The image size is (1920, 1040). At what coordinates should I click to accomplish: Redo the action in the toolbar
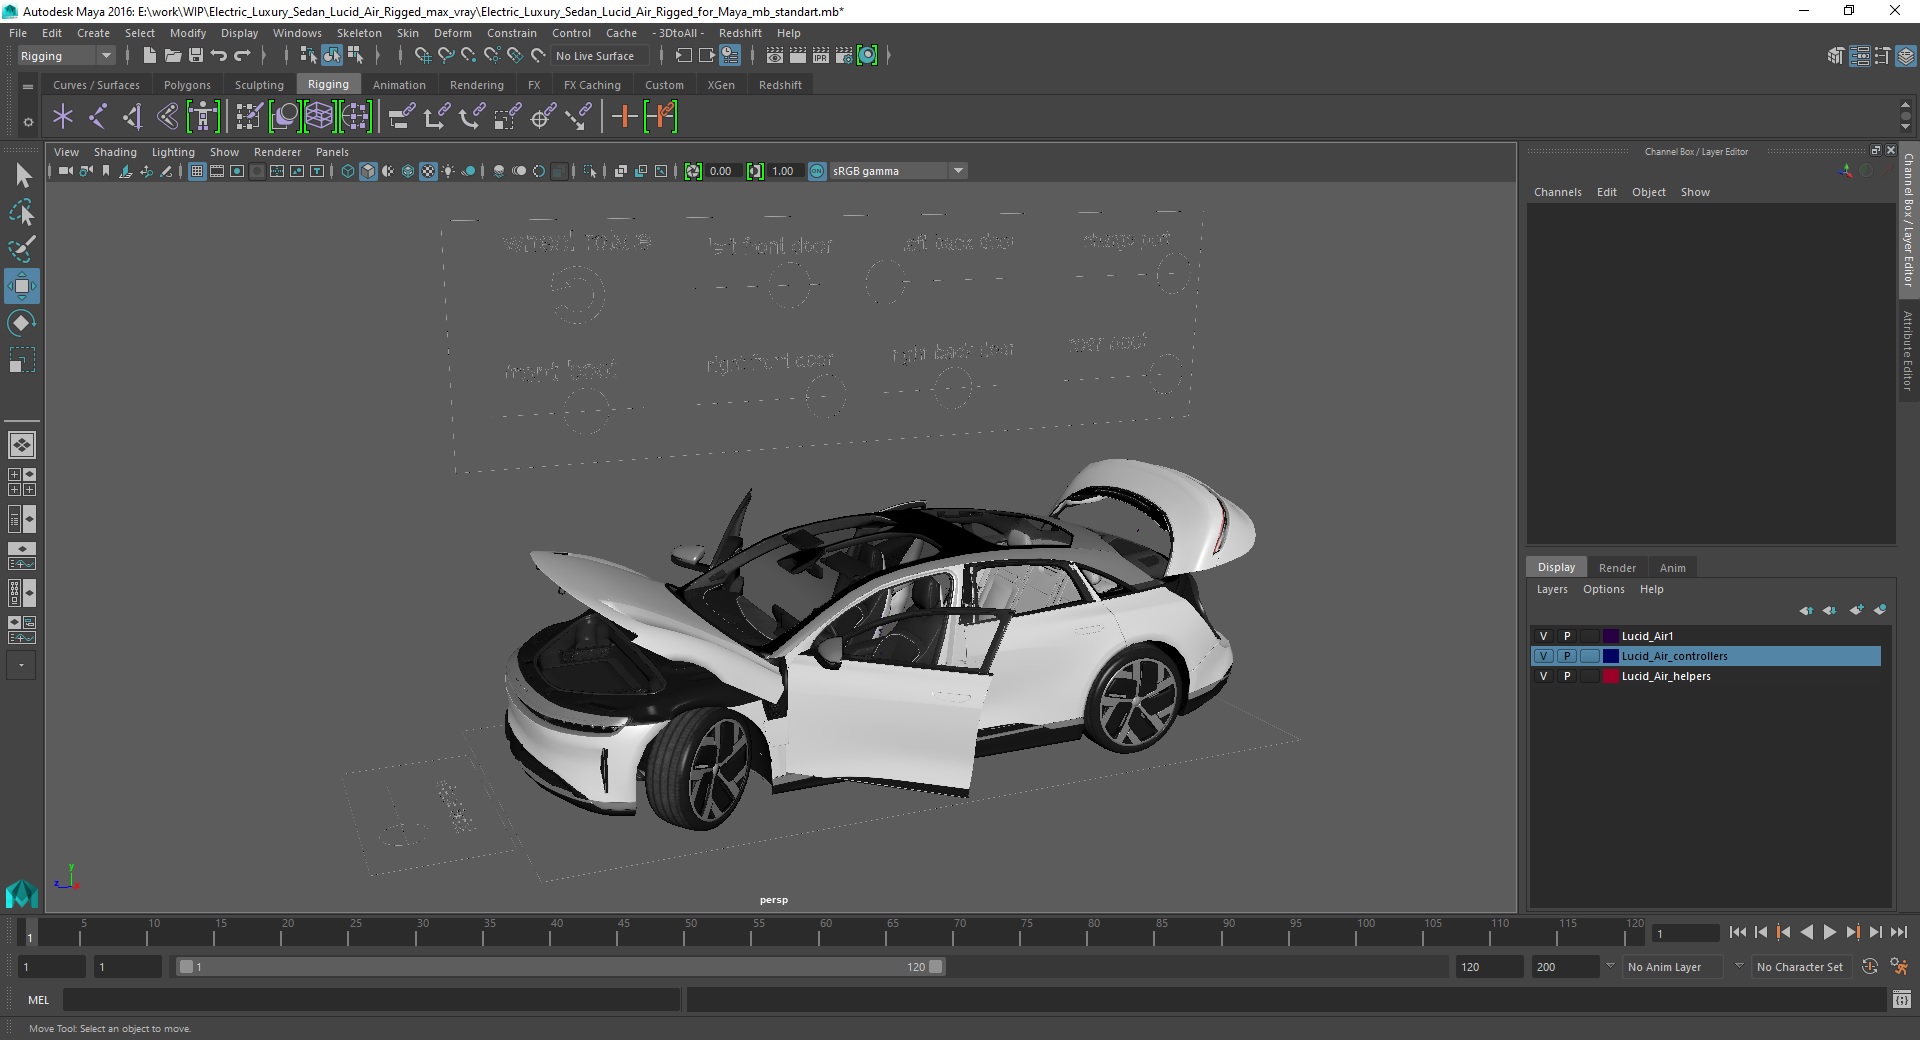point(242,56)
